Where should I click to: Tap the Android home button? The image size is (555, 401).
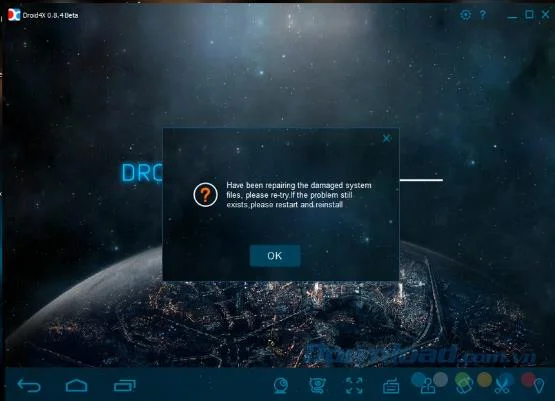click(x=76, y=385)
